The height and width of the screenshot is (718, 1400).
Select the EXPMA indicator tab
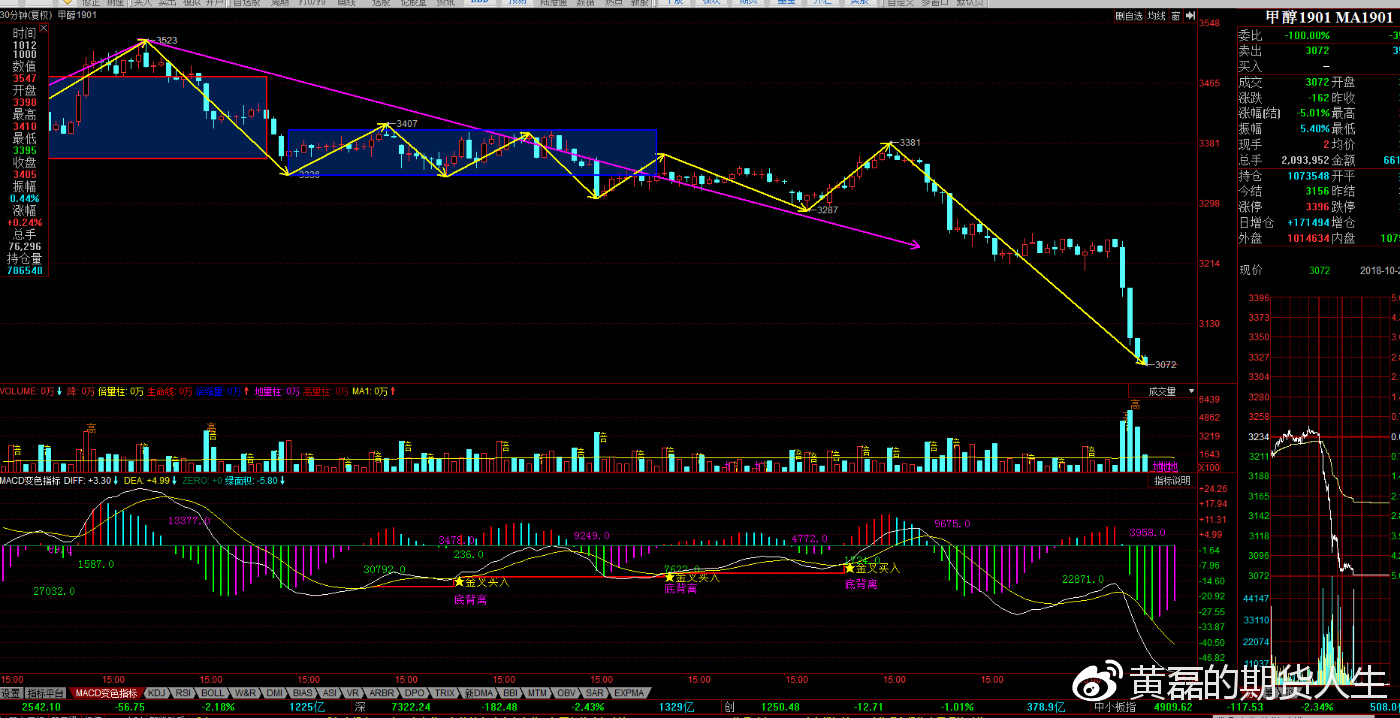(x=629, y=693)
